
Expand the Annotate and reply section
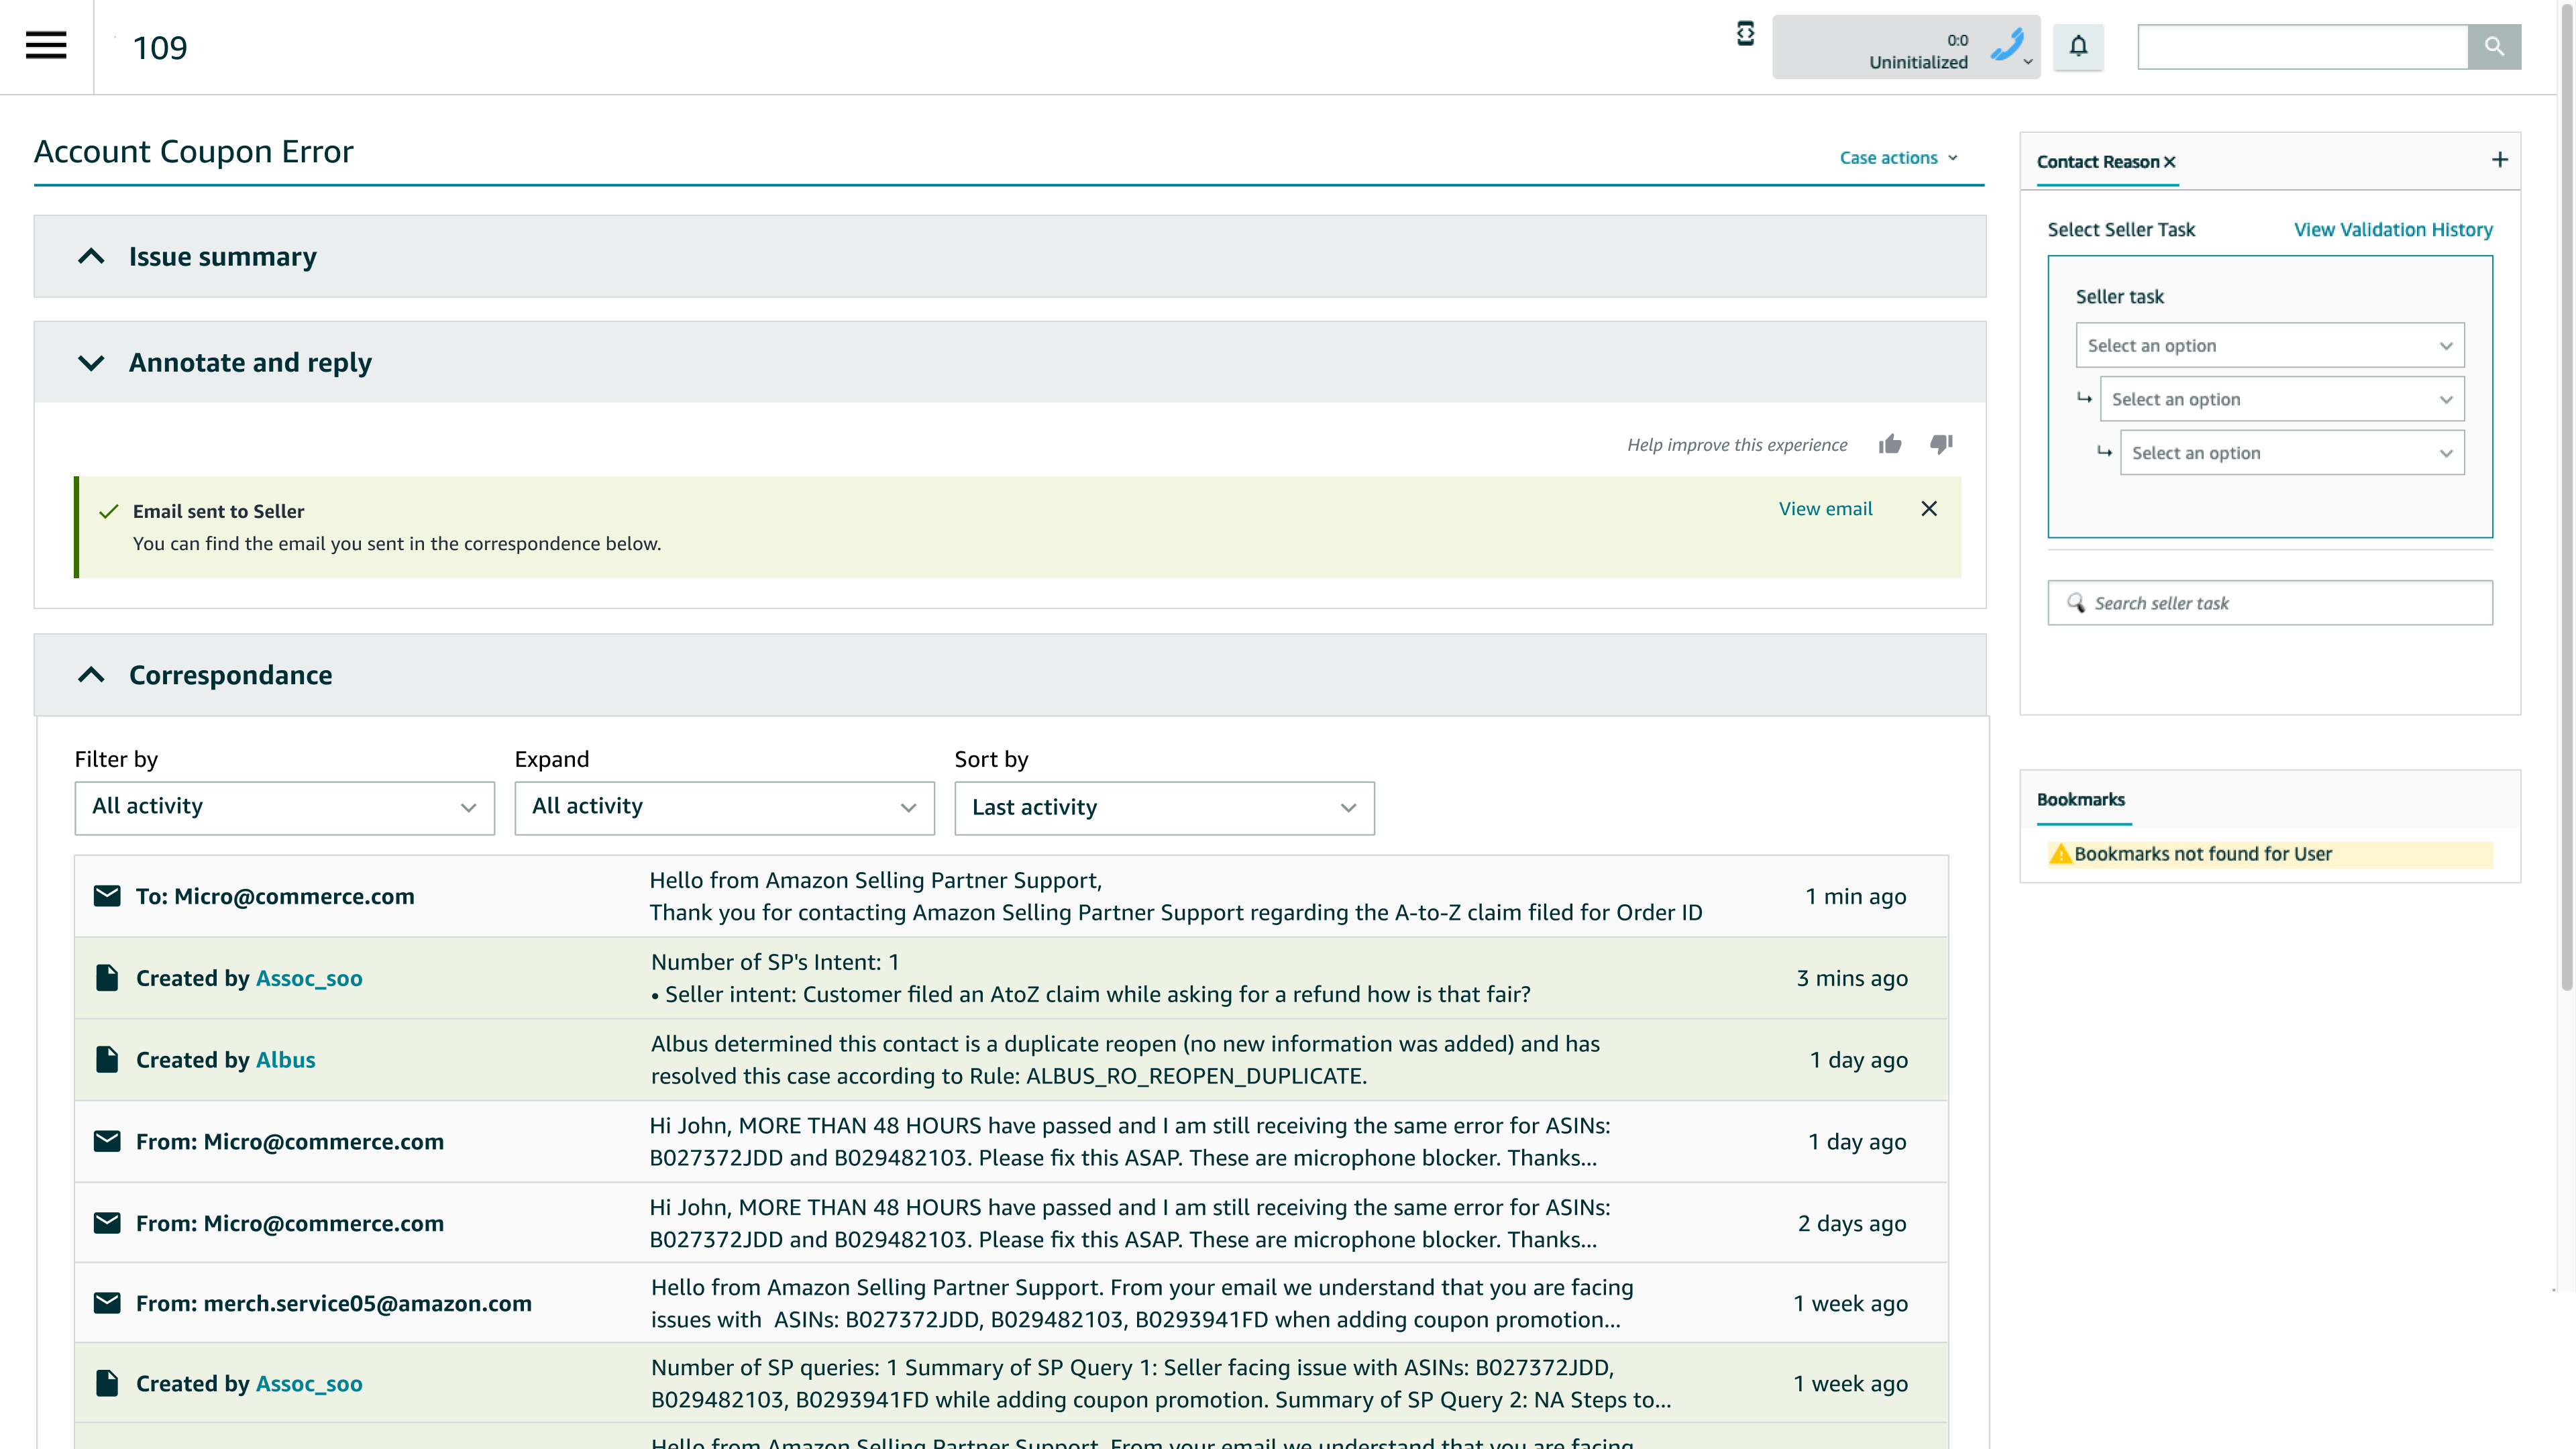(93, 363)
